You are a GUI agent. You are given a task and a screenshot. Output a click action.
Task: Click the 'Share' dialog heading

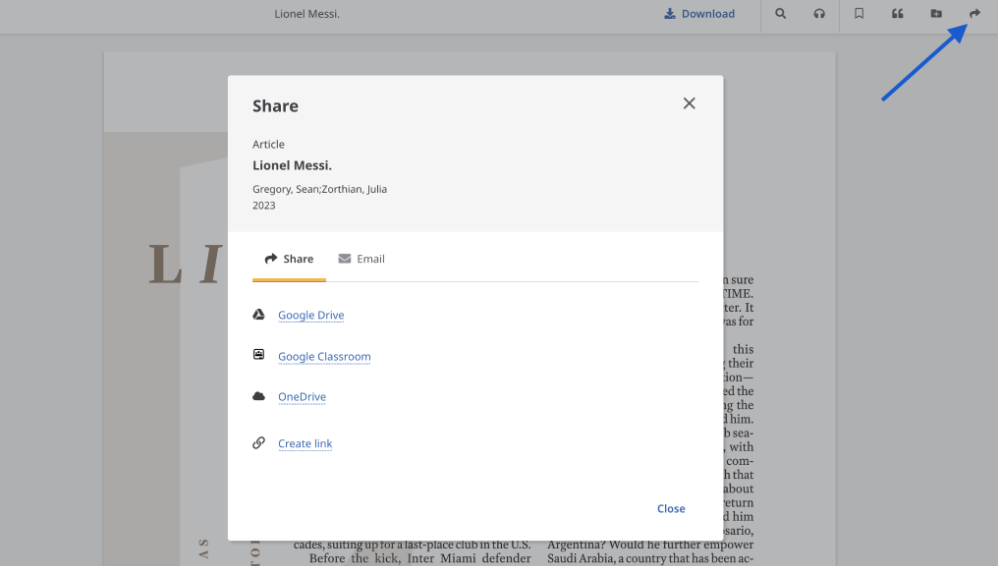275,106
